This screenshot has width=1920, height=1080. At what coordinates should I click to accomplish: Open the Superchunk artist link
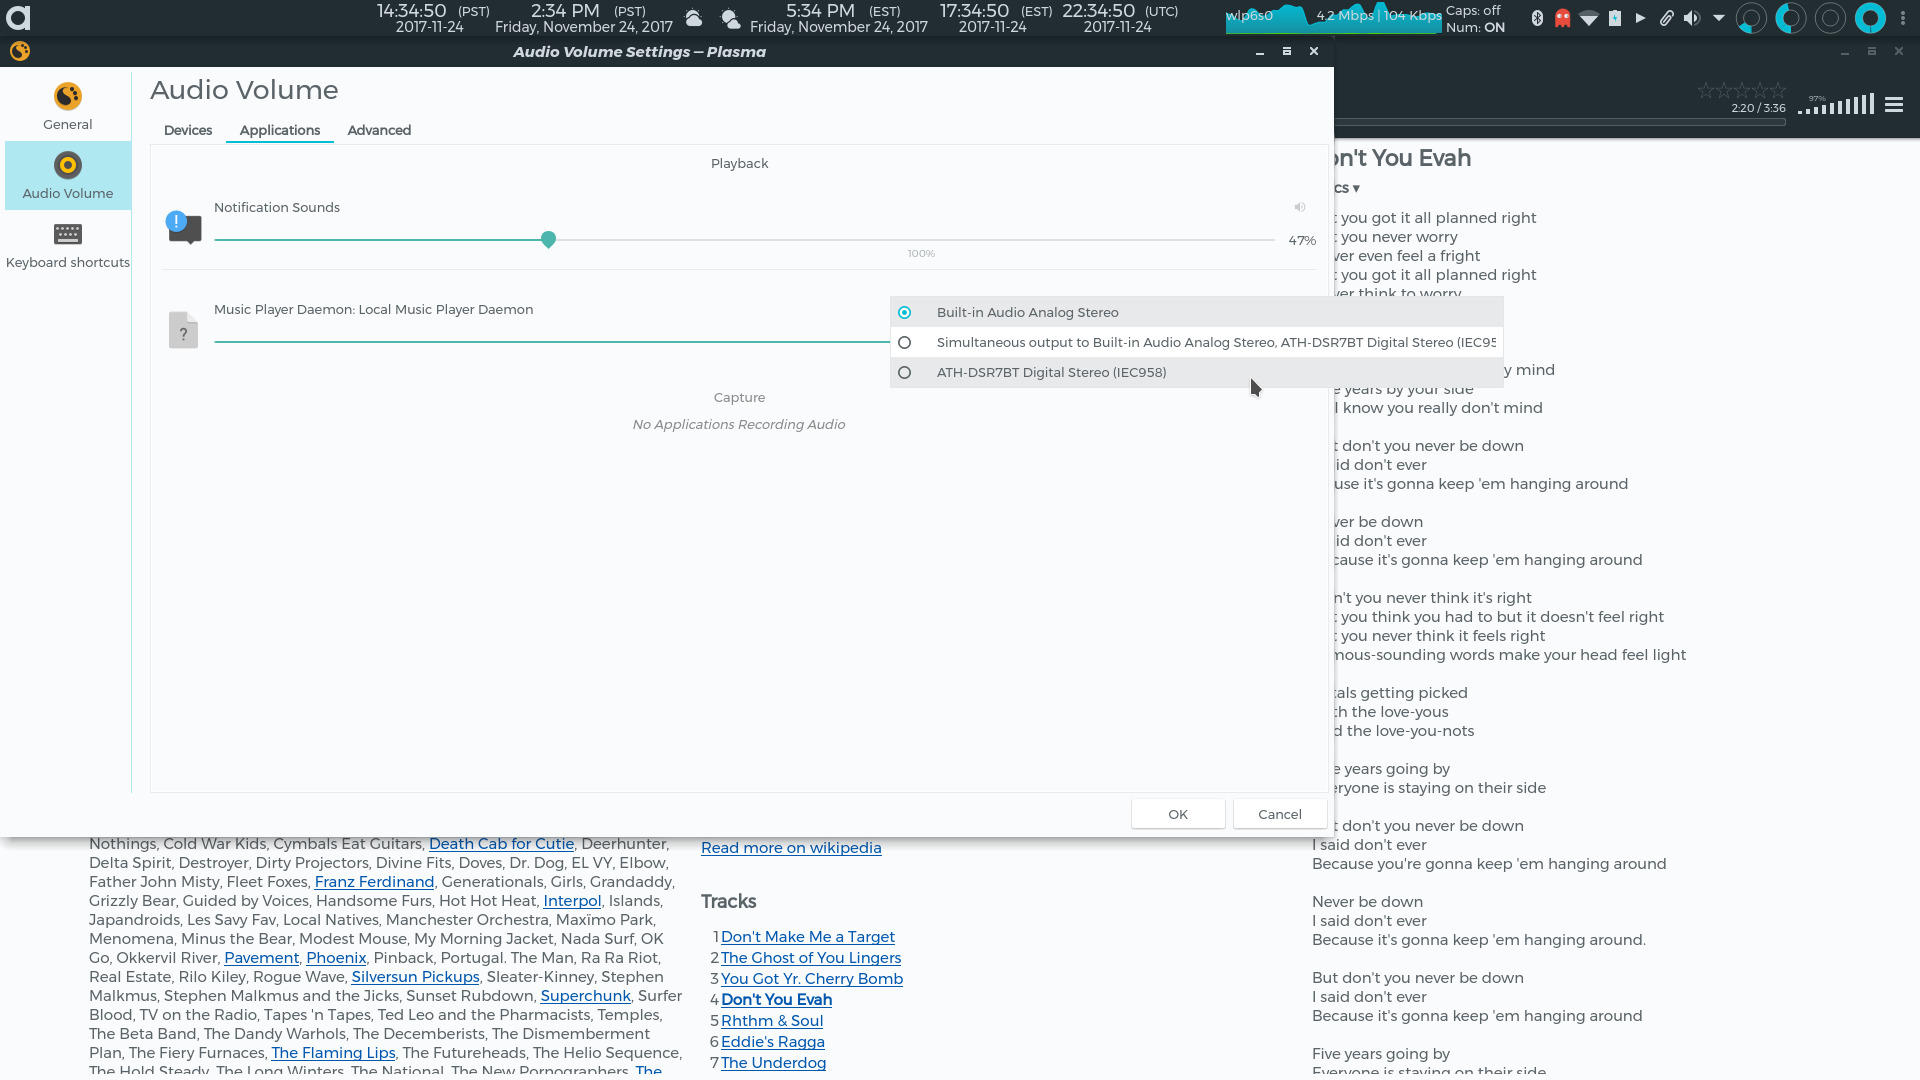(x=585, y=995)
